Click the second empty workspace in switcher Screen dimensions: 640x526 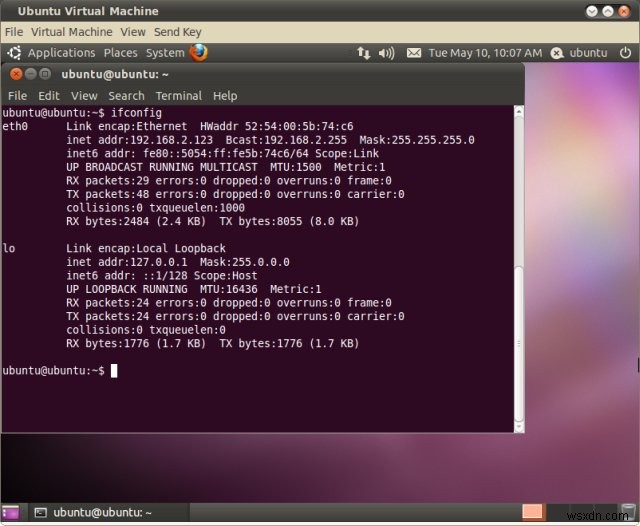pos(557,512)
